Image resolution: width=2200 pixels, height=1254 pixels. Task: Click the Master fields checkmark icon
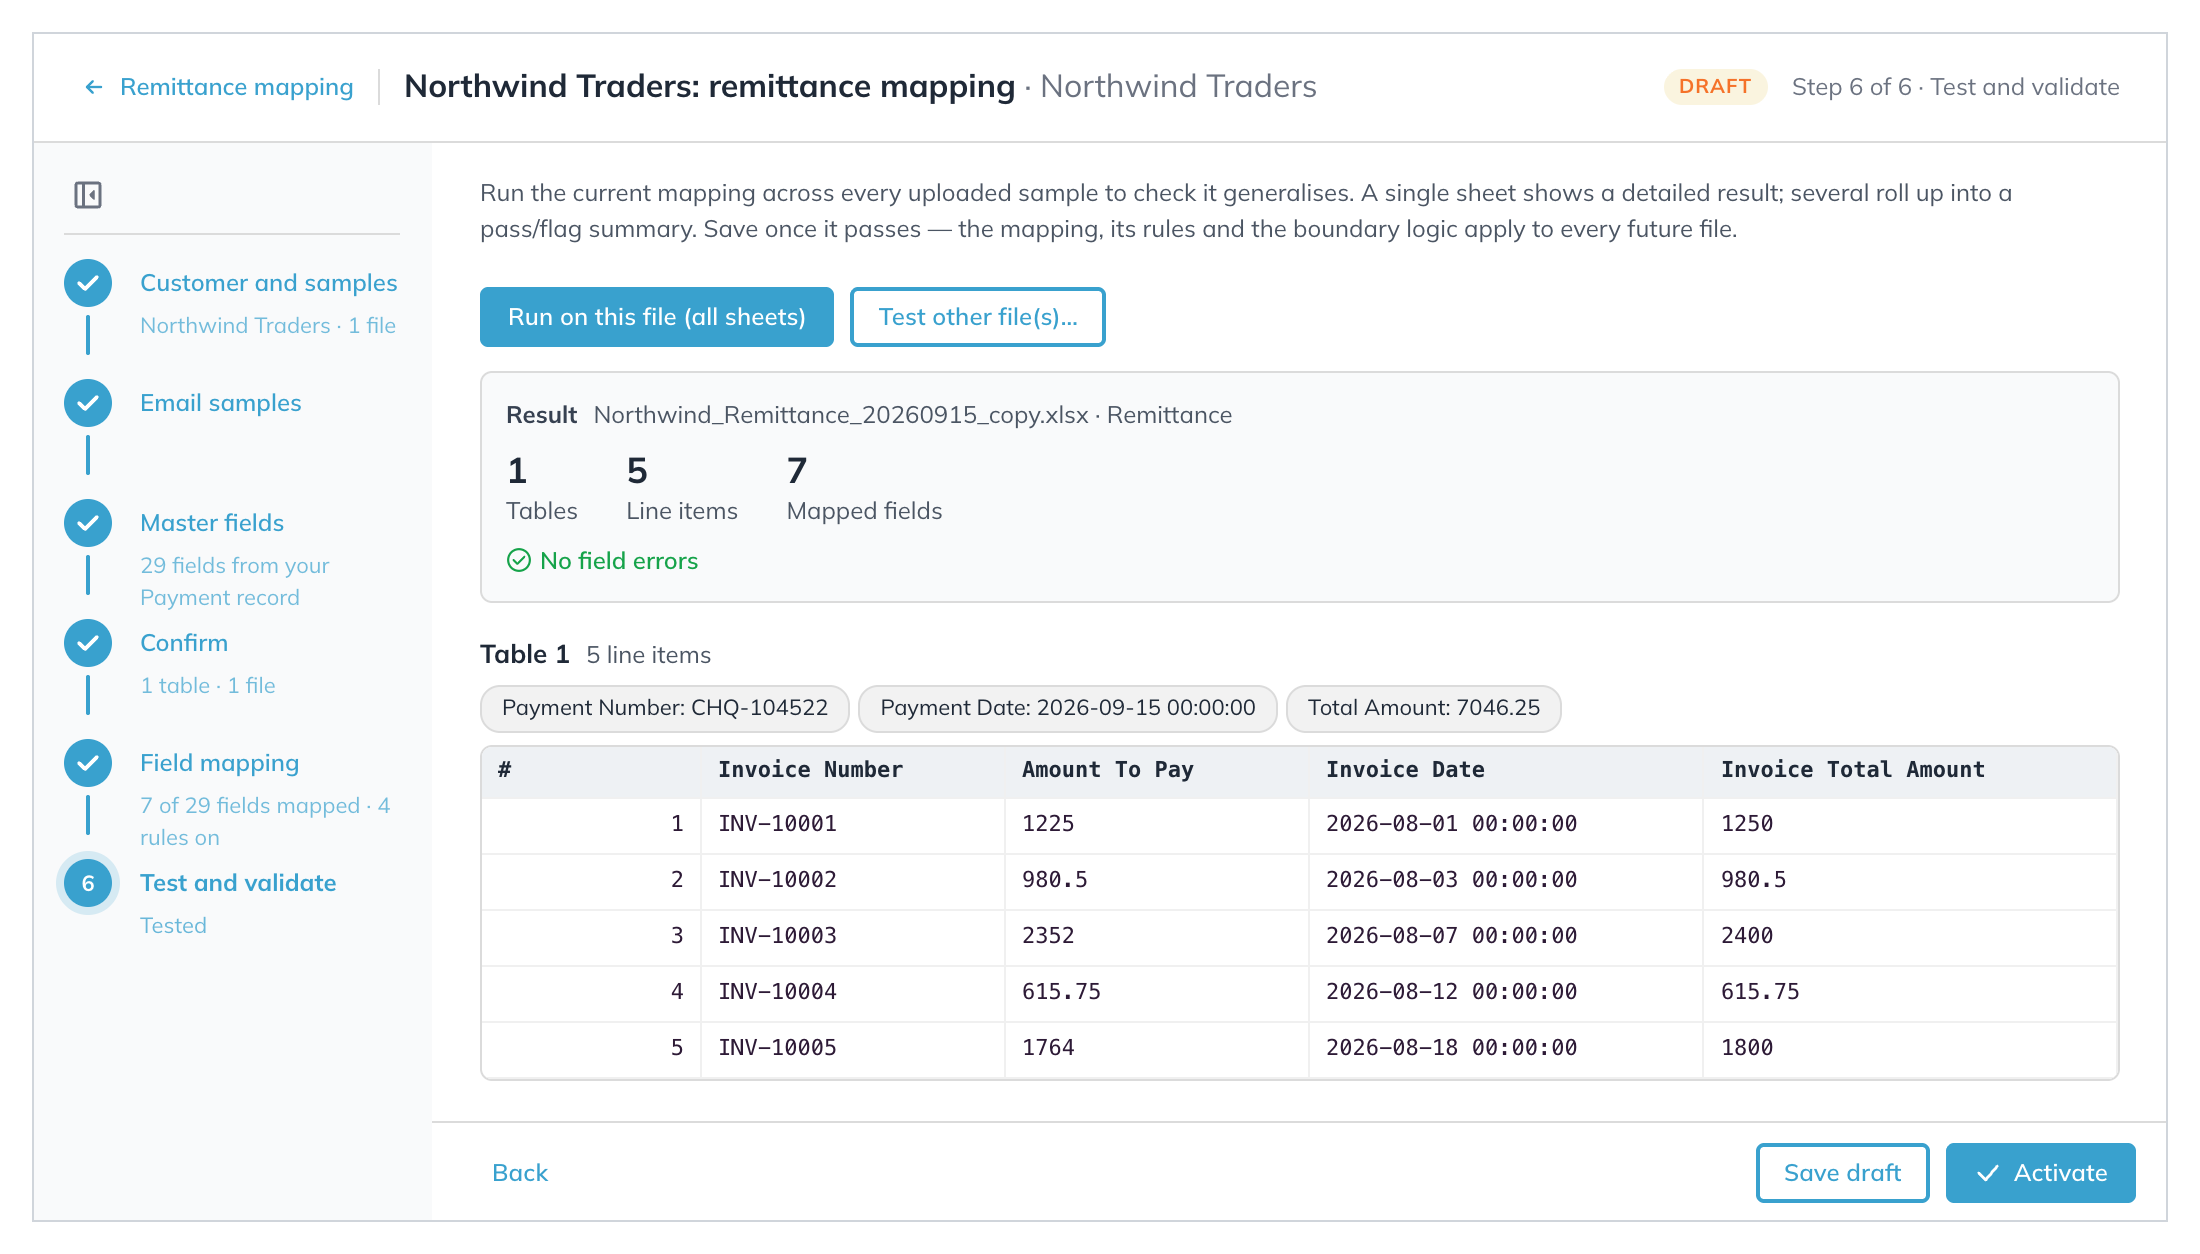[88, 523]
